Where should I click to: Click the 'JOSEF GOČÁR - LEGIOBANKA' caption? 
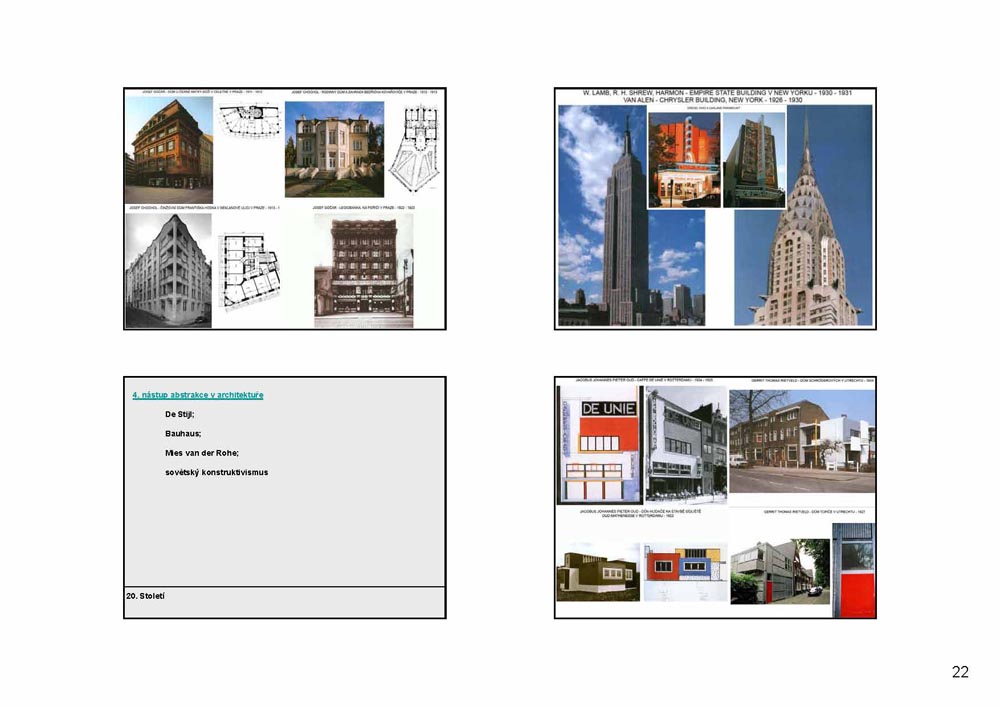point(364,208)
